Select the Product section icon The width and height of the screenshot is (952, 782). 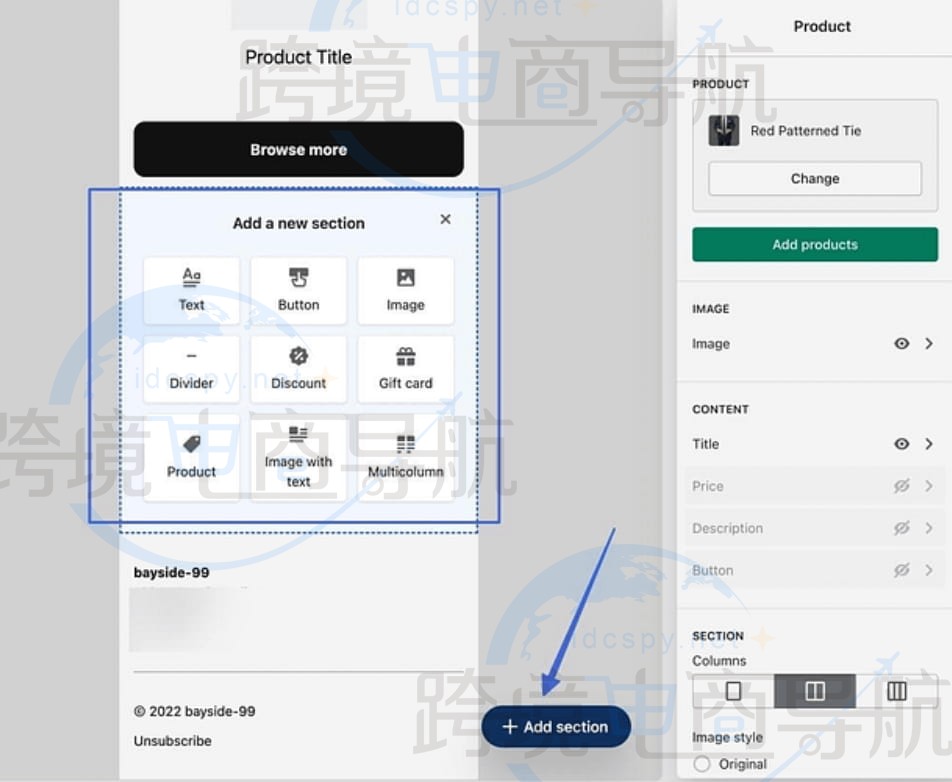(191, 458)
